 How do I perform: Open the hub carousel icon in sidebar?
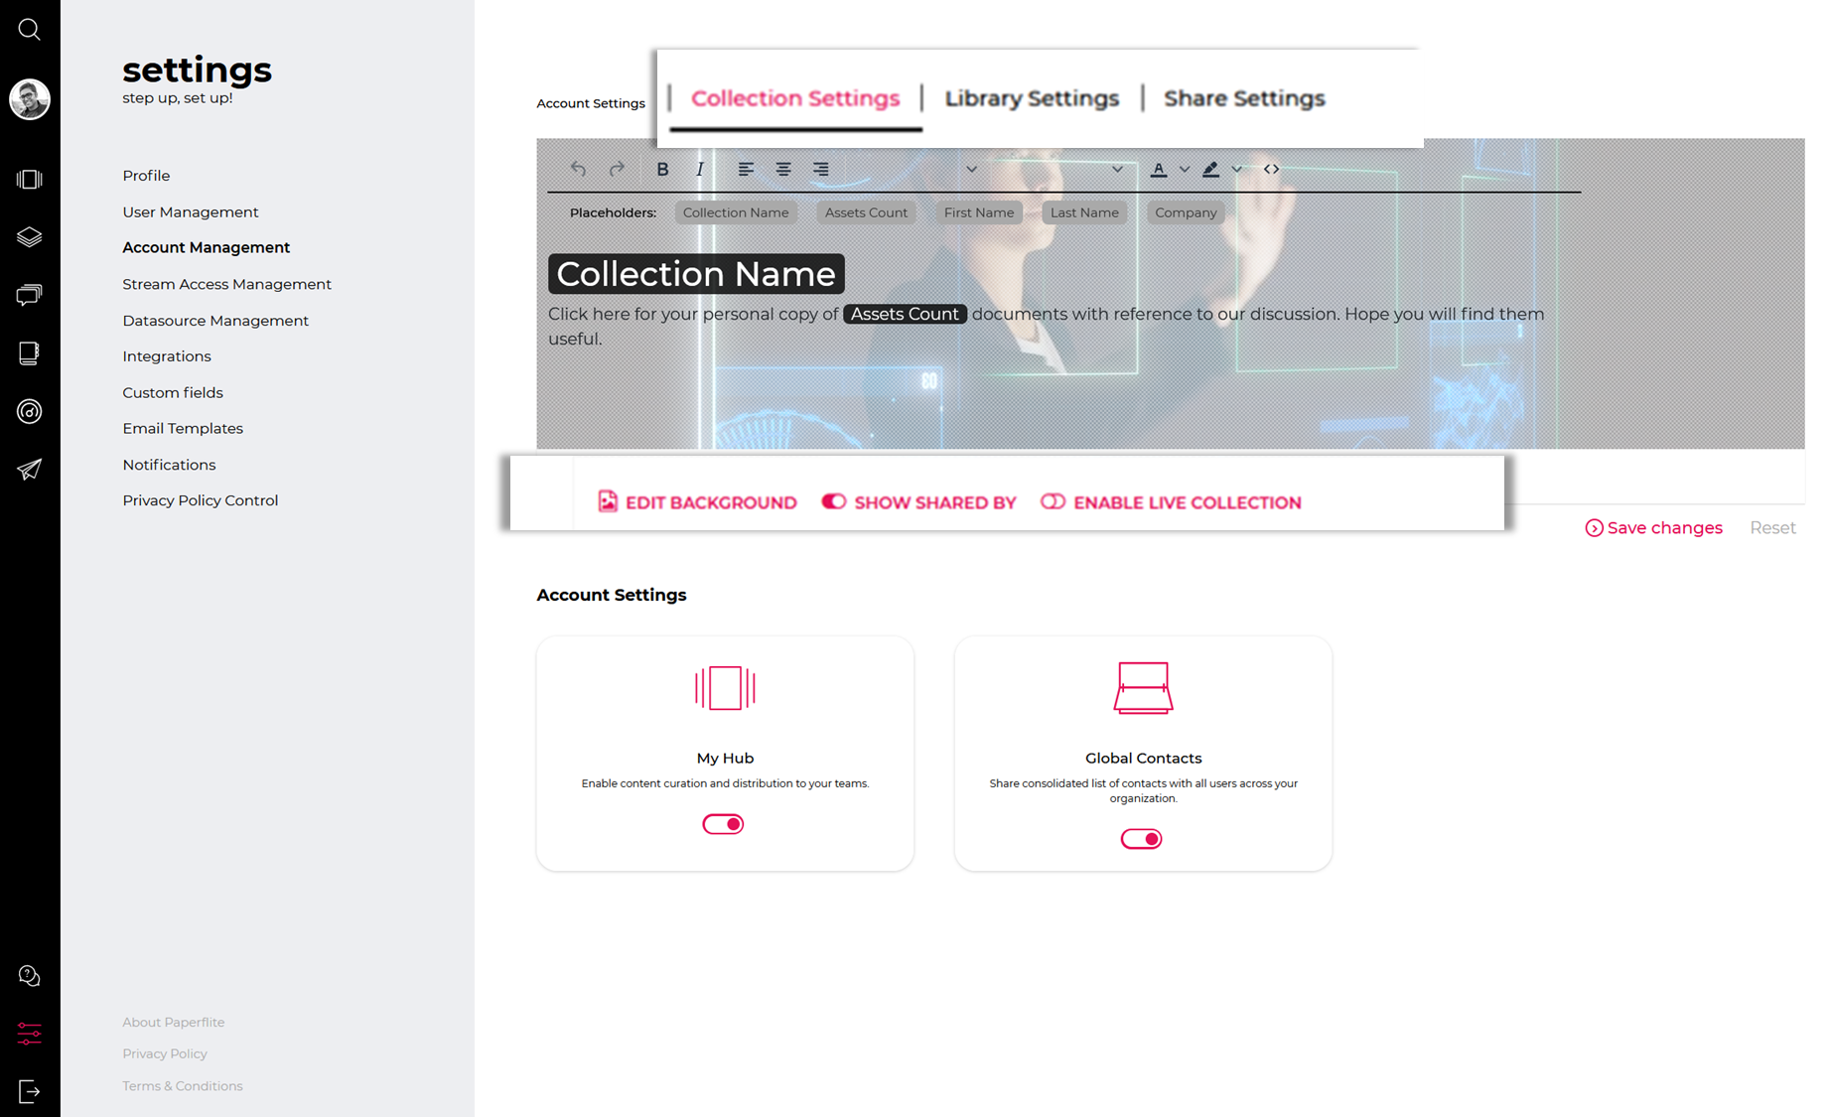click(x=29, y=179)
